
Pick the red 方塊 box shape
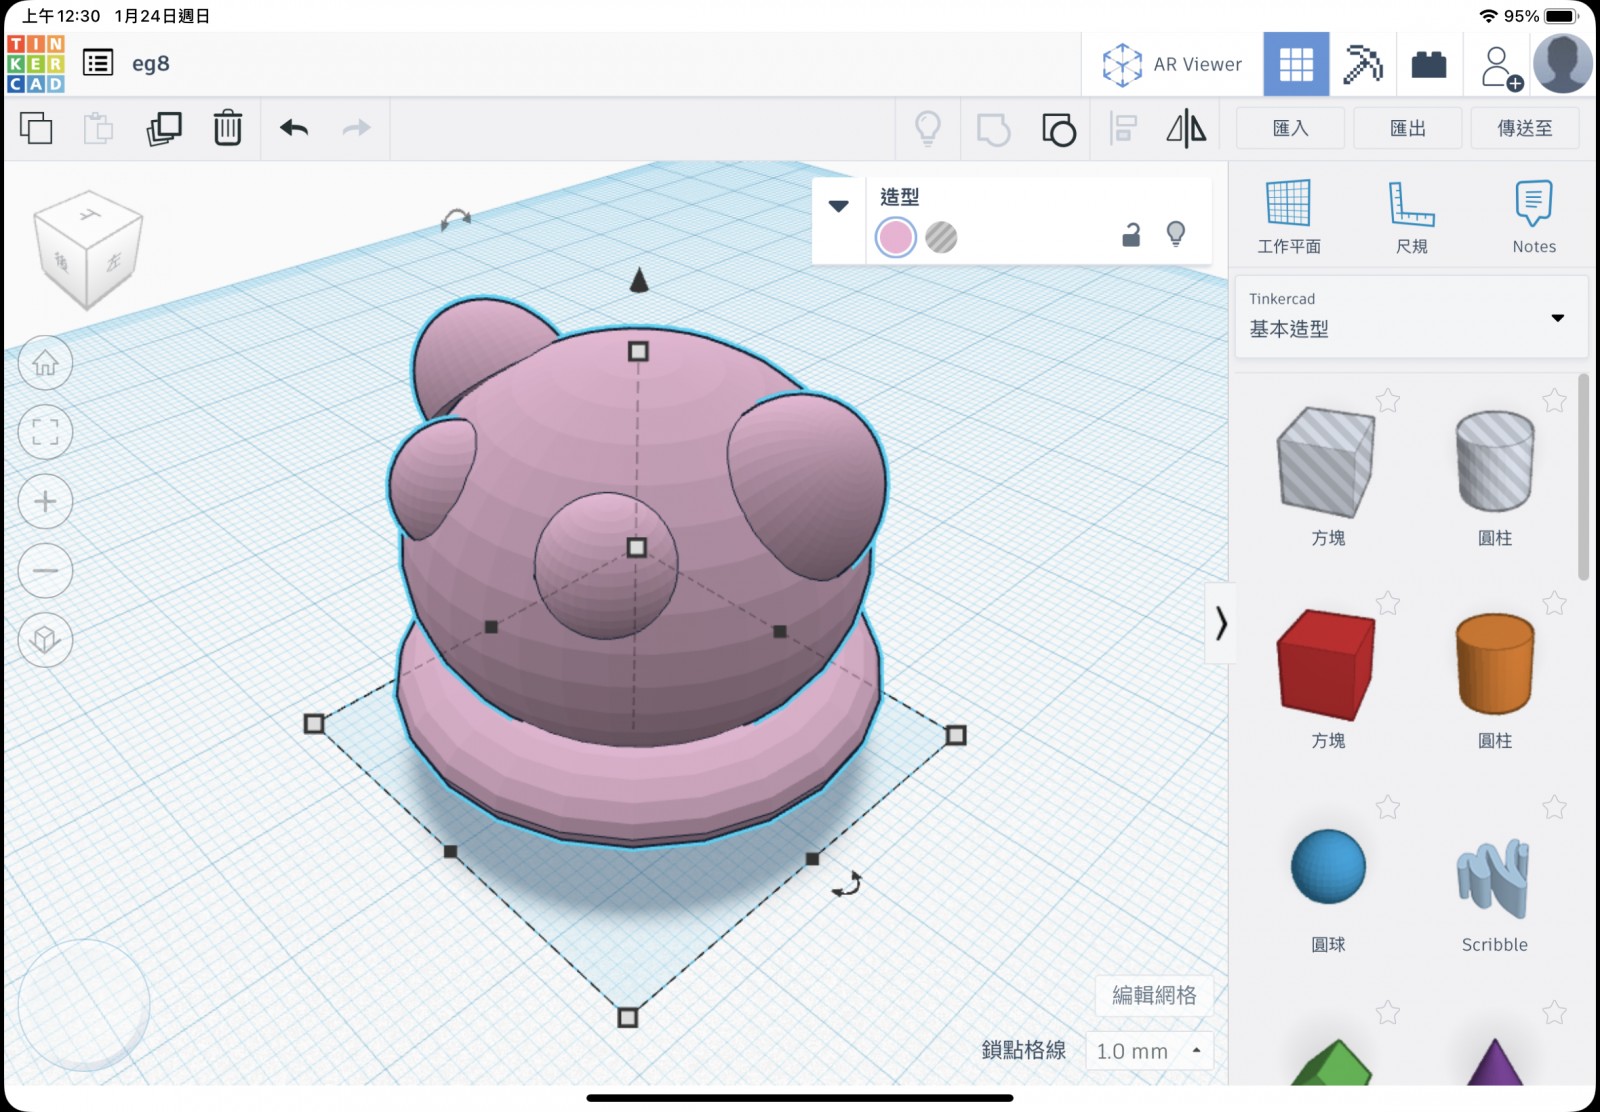click(1326, 664)
